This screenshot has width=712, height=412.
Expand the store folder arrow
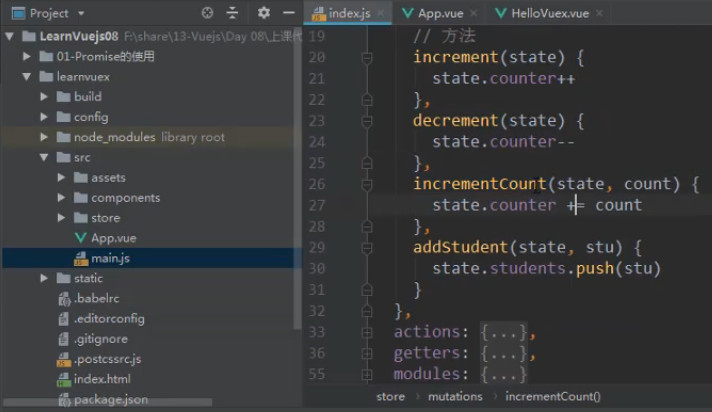[x=61, y=218]
